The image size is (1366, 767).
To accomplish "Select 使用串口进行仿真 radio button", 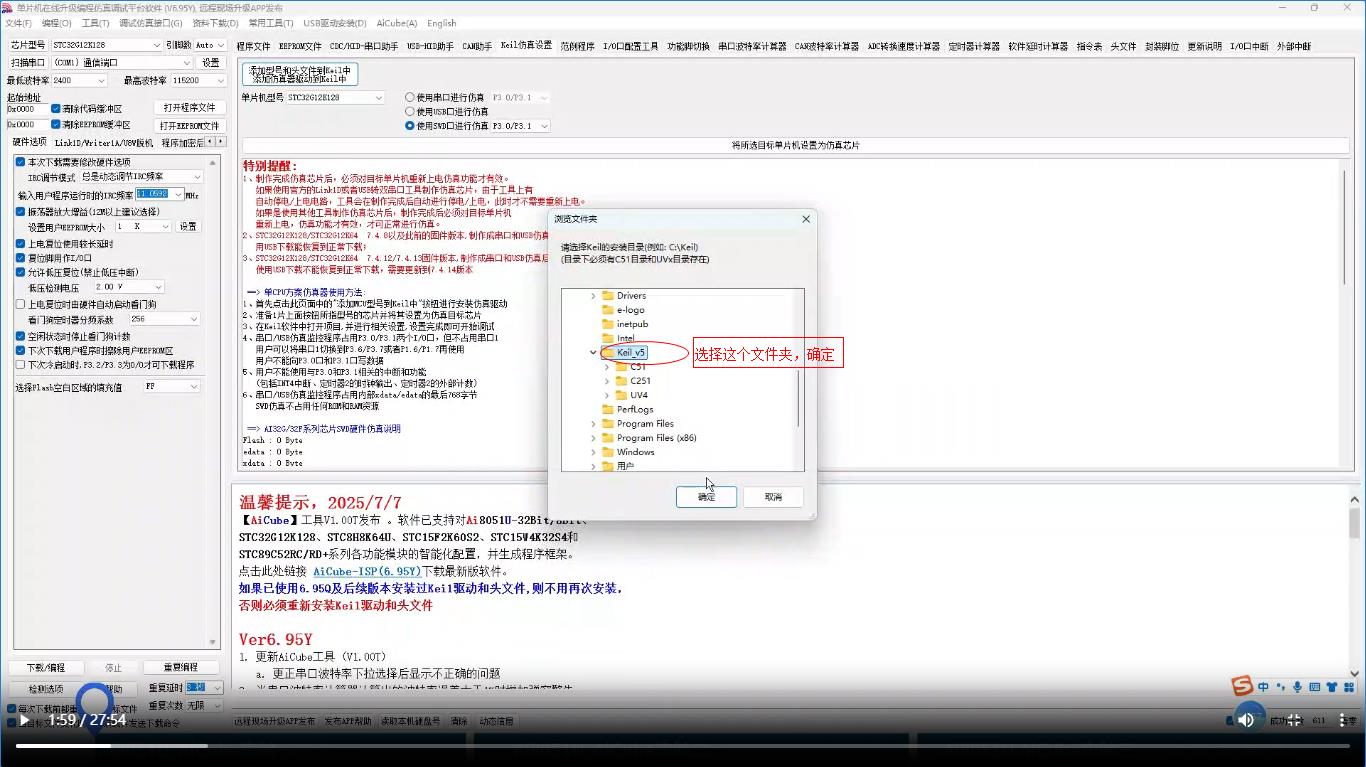I will [x=410, y=98].
